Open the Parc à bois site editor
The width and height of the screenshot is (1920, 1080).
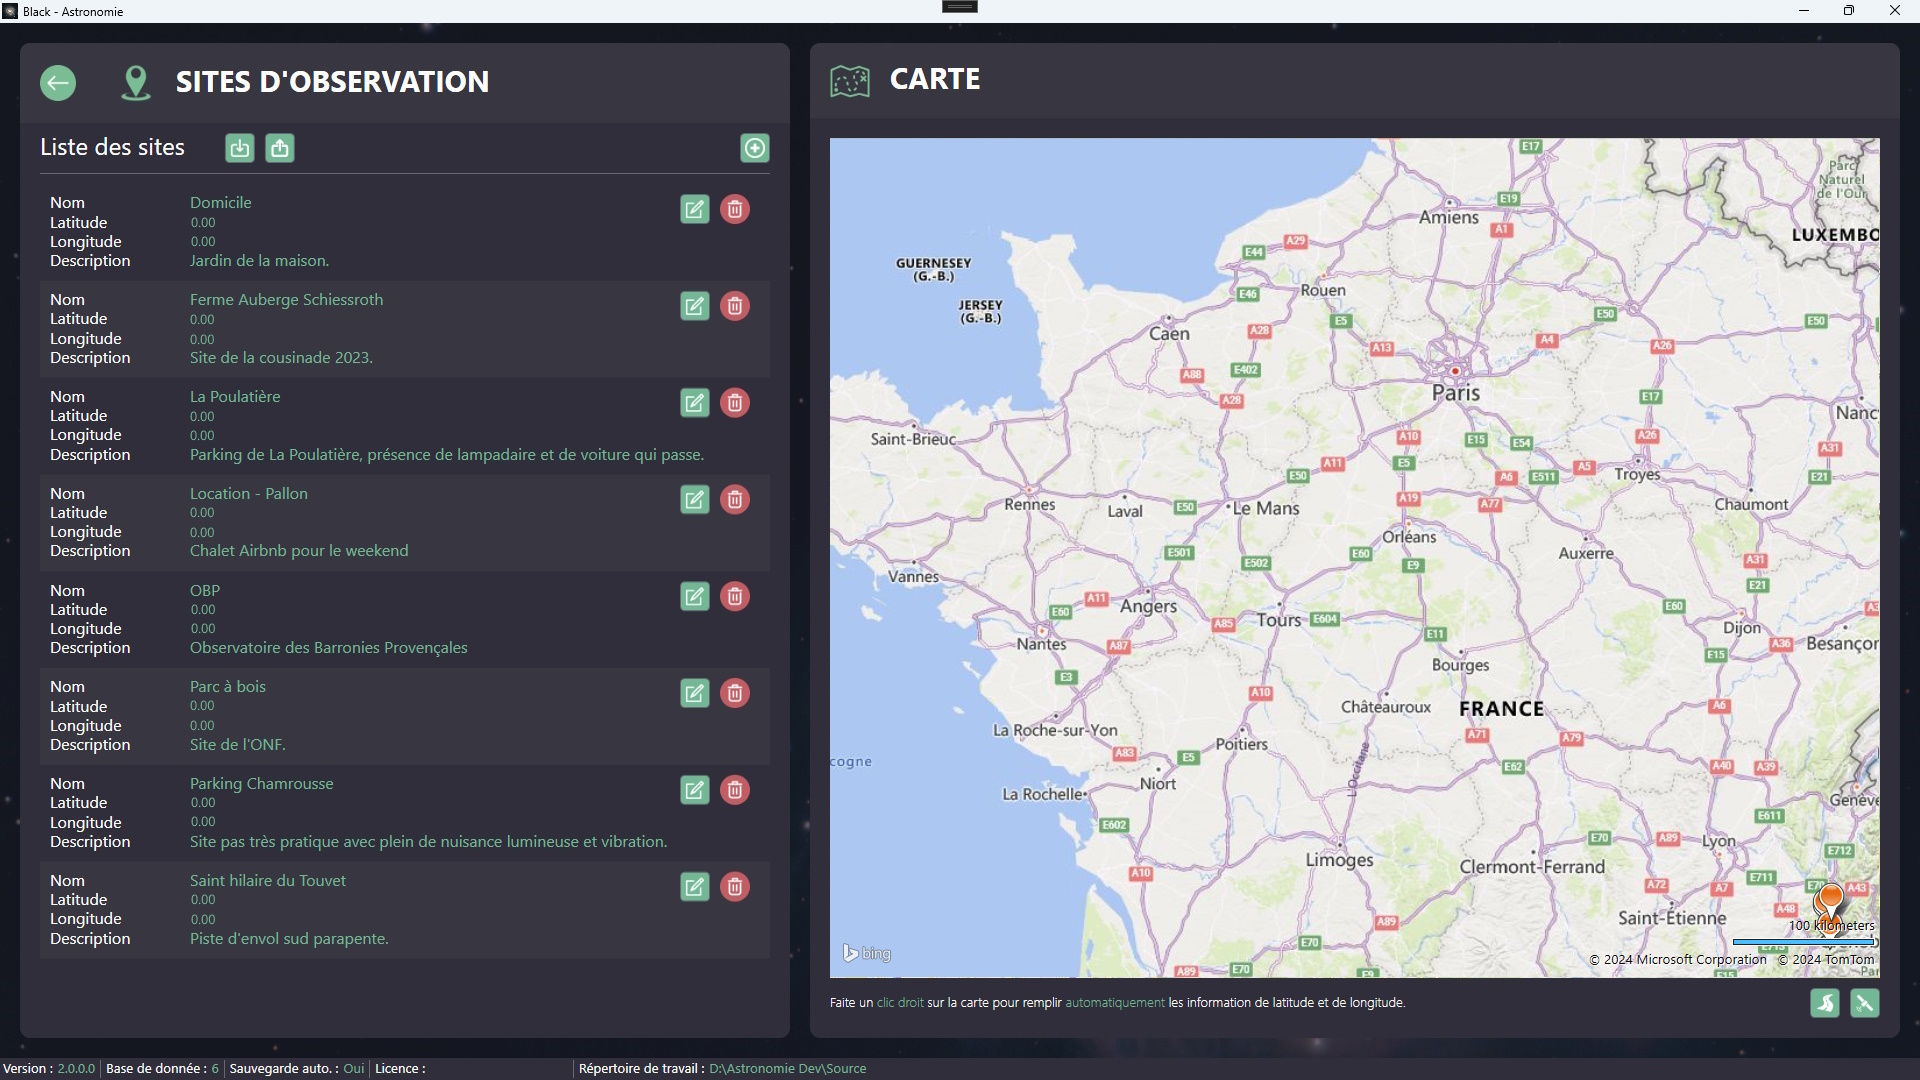694,693
